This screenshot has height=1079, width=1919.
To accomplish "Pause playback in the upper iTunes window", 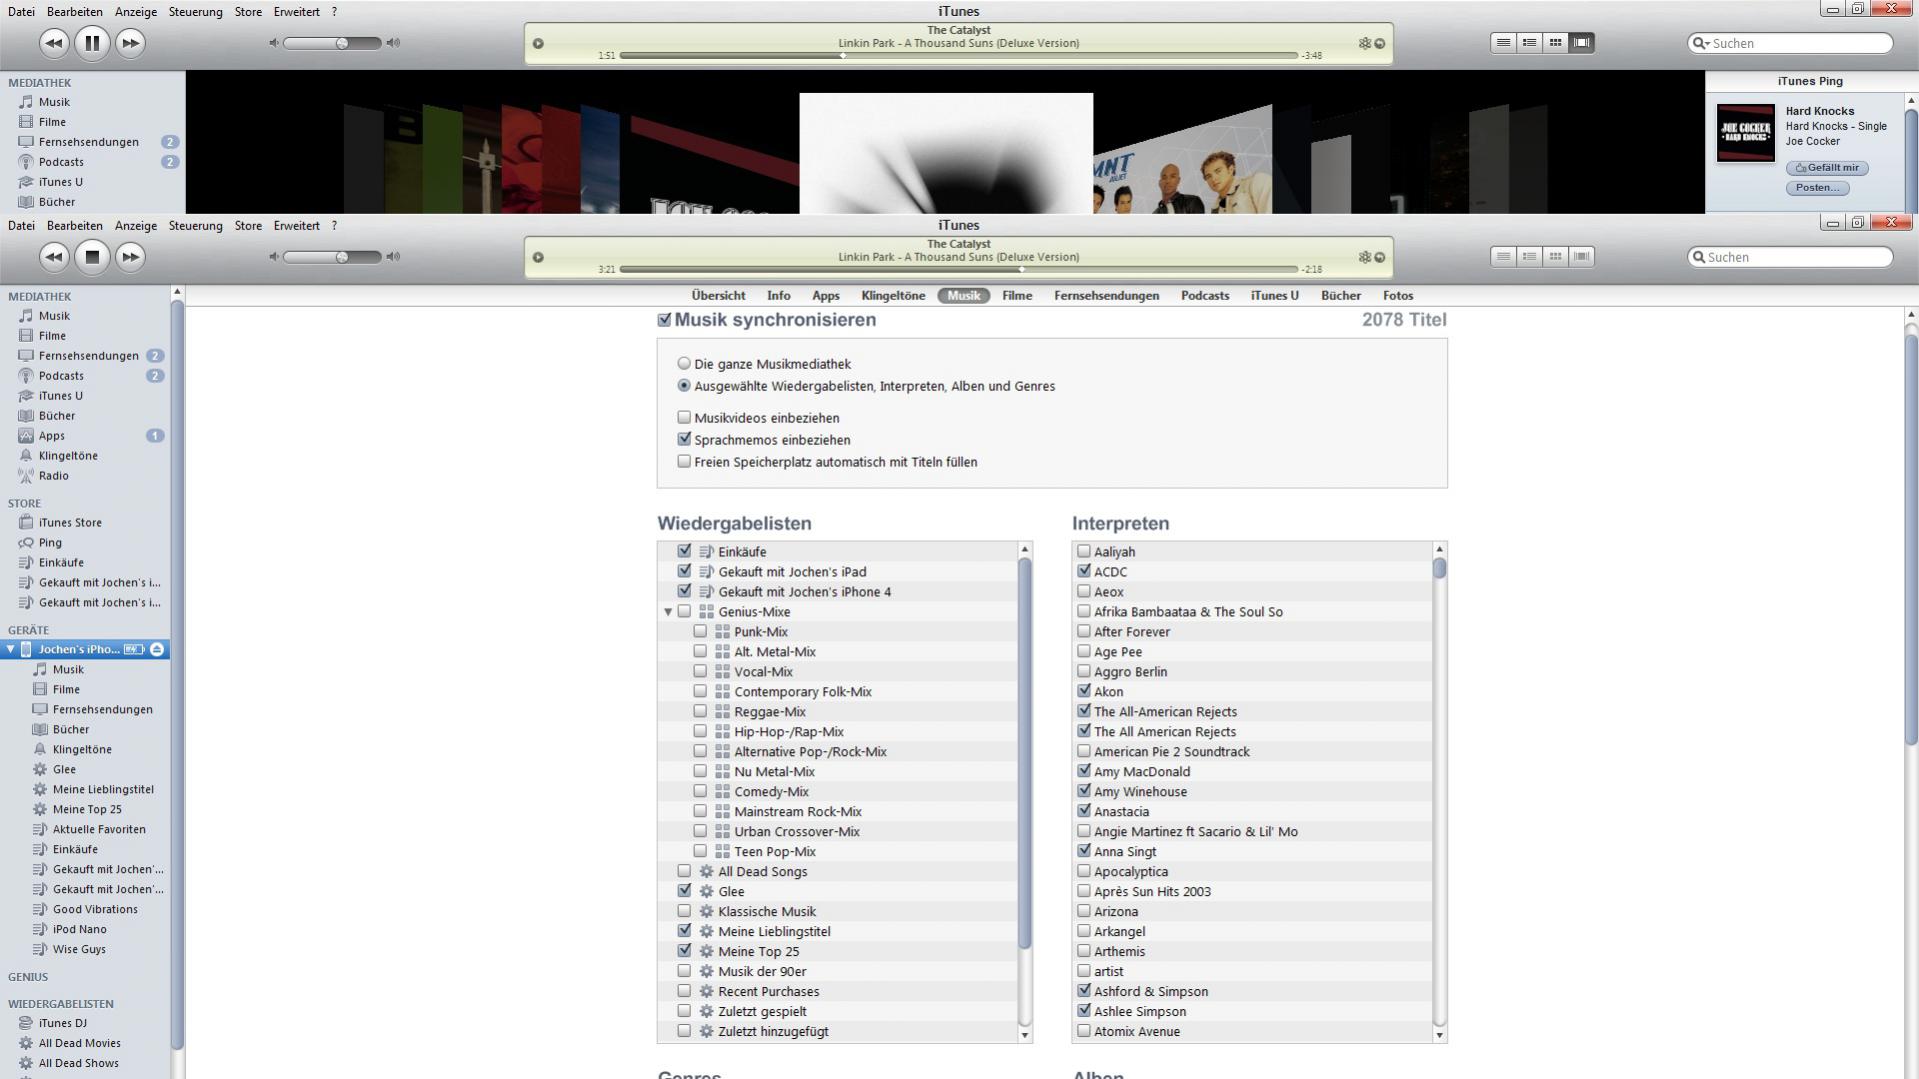I will (x=92, y=43).
